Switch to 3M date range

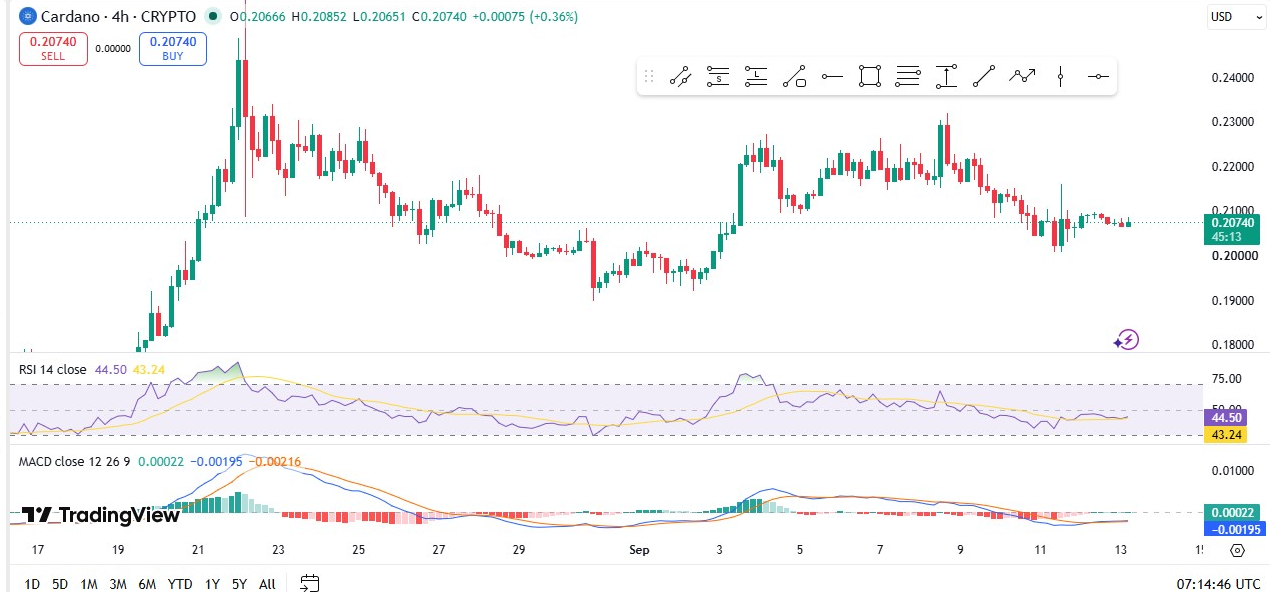click(x=118, y=584)
